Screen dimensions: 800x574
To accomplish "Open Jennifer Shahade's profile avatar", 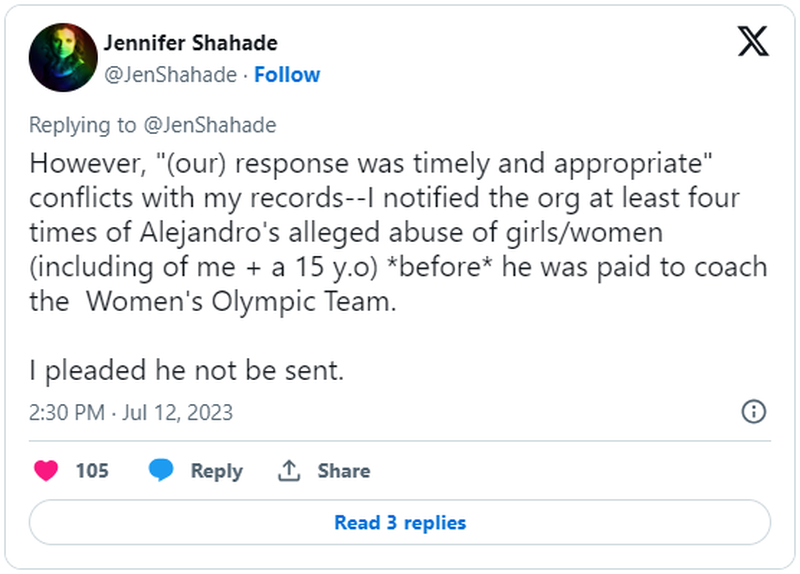I will click(x=62, y=58).
